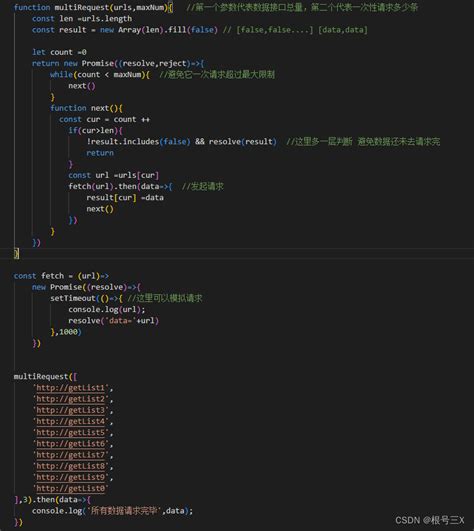This screenshot has width=474, height=531.
Task: Click the 'const len =urls.length' line
Action: (x=82, y=19)
